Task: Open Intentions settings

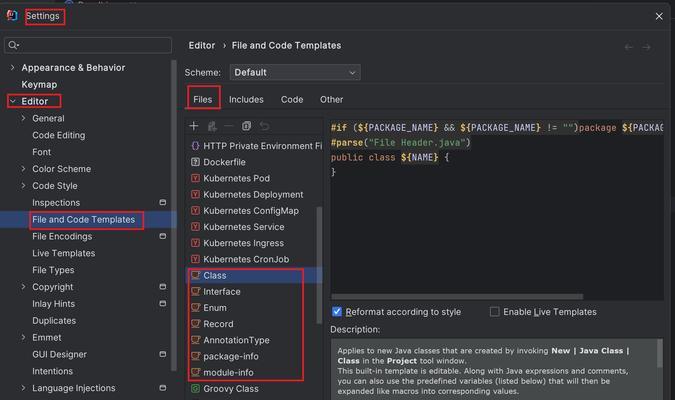Action: pyautogui.click(x=53, y=371)
